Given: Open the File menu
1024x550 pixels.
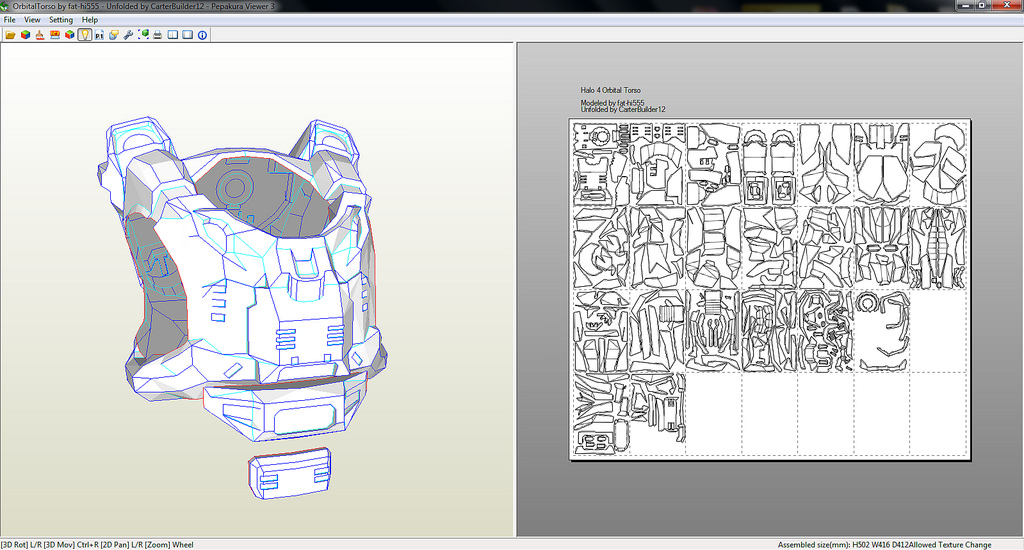Looking at the screenshot, I should click(x=10, y=20).
